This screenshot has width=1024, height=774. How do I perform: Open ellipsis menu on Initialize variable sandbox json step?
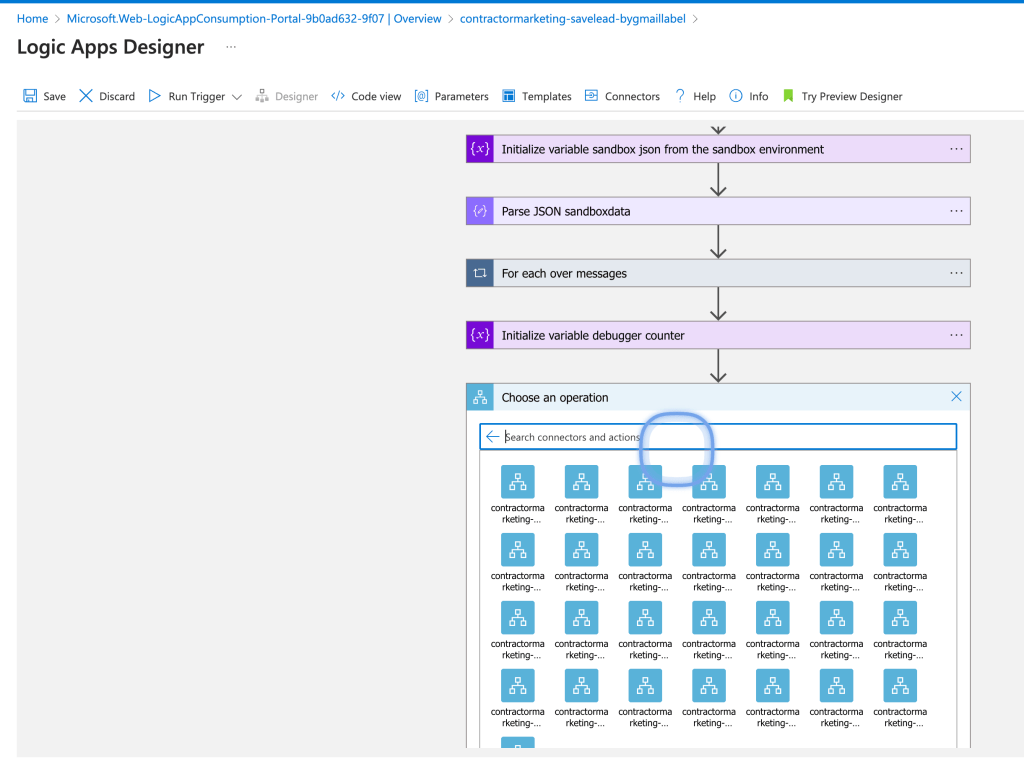tap(956, 150)
